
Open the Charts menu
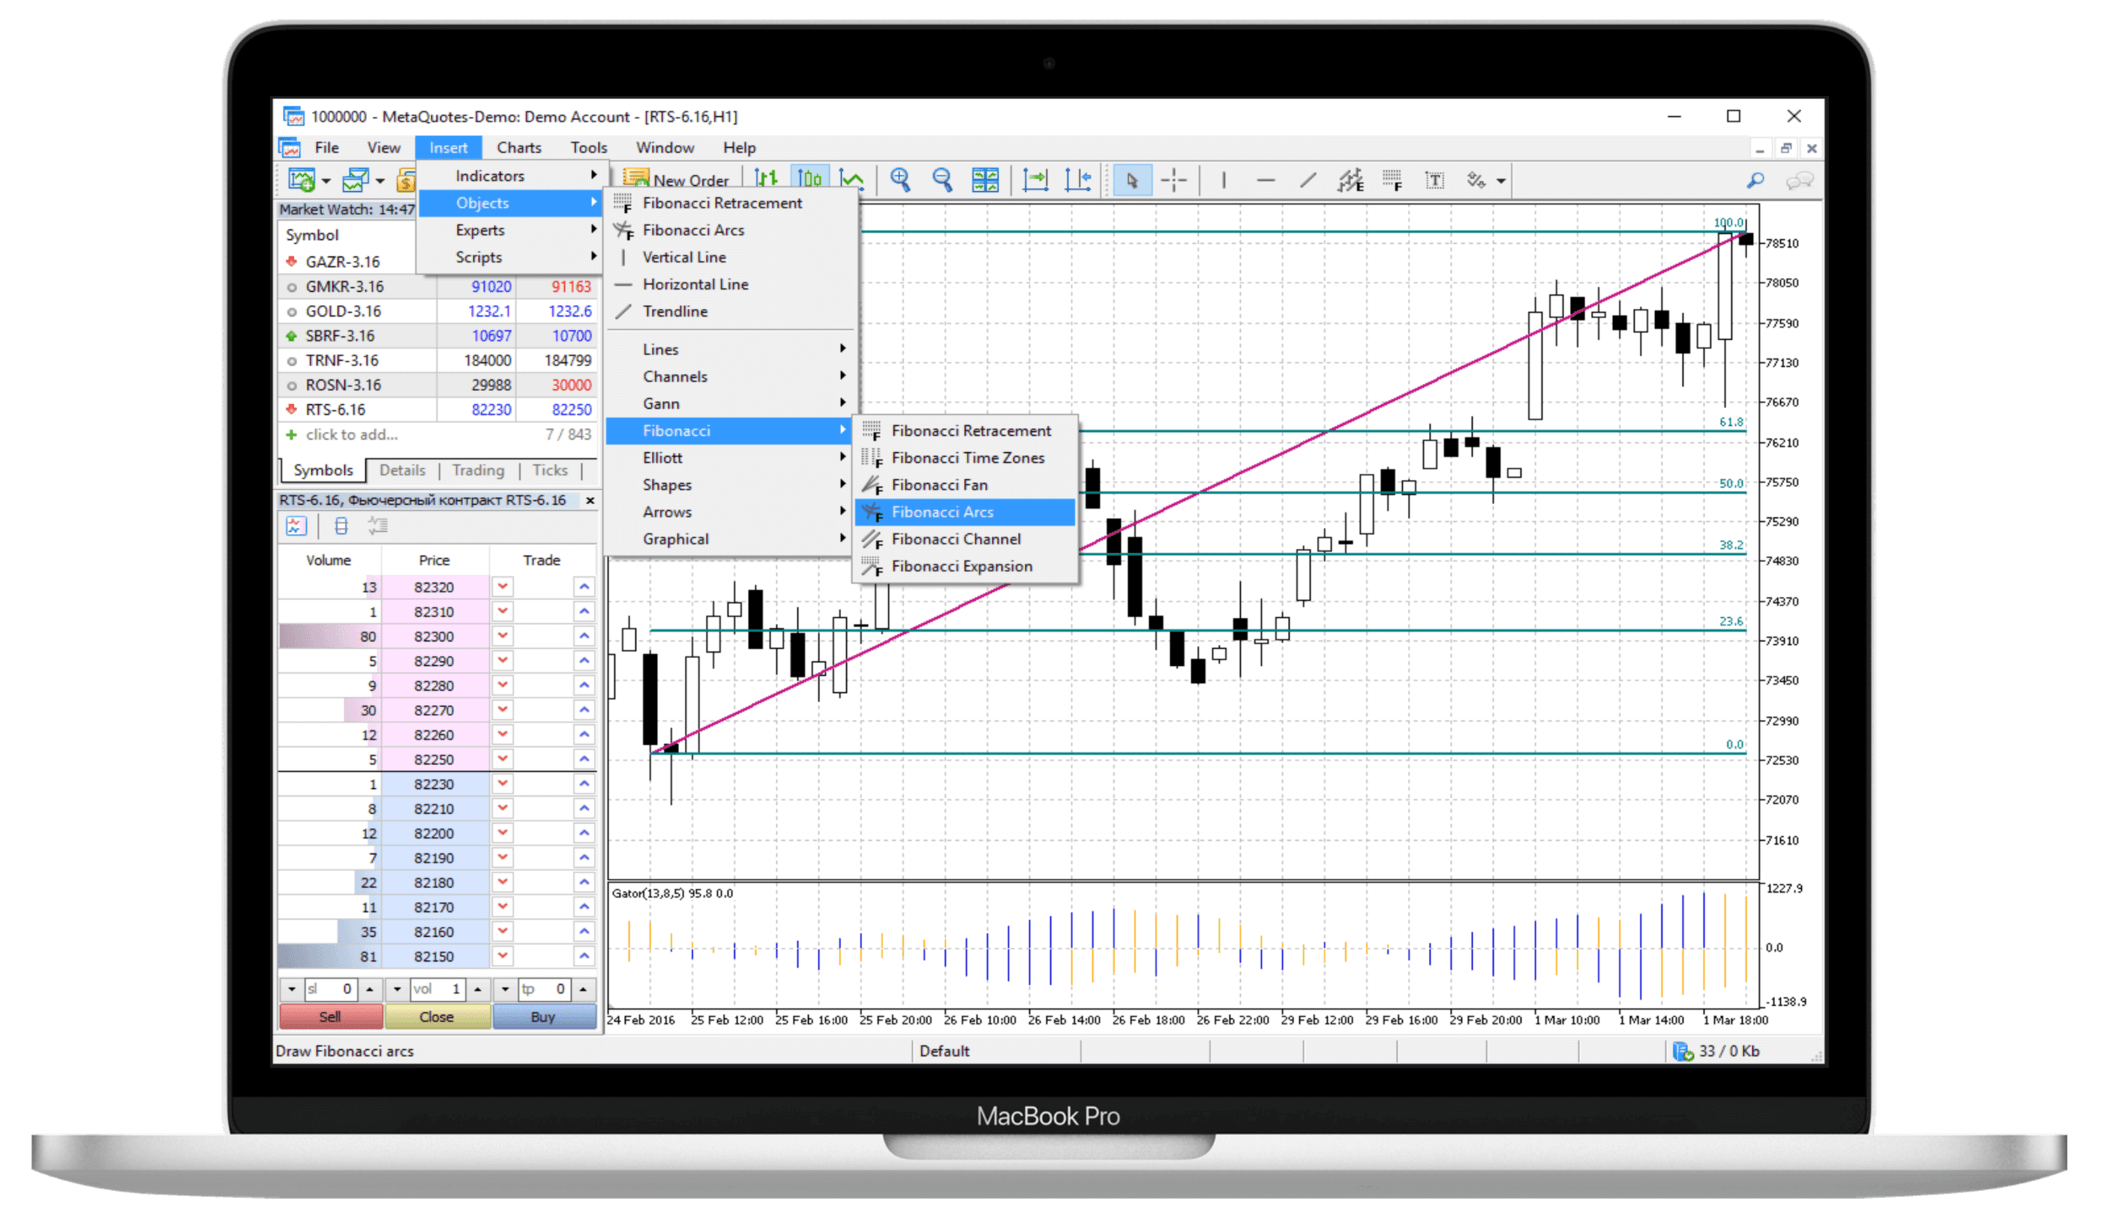click(x=519, y=147)
